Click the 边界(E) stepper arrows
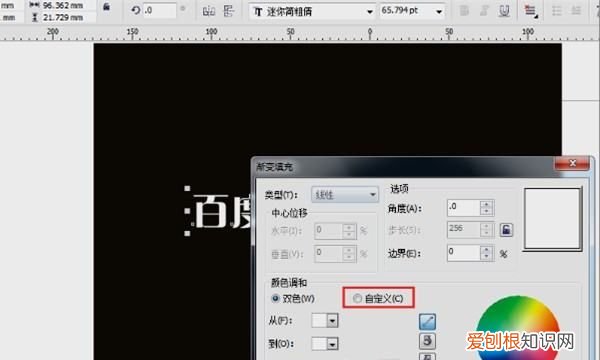The image size is (600, 360). pos(486,253)
